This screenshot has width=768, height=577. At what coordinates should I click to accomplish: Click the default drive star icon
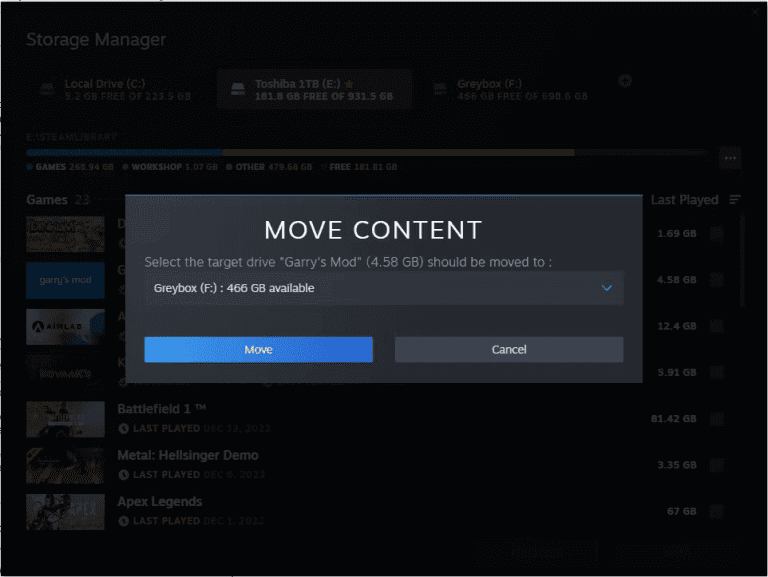point(349,84)
